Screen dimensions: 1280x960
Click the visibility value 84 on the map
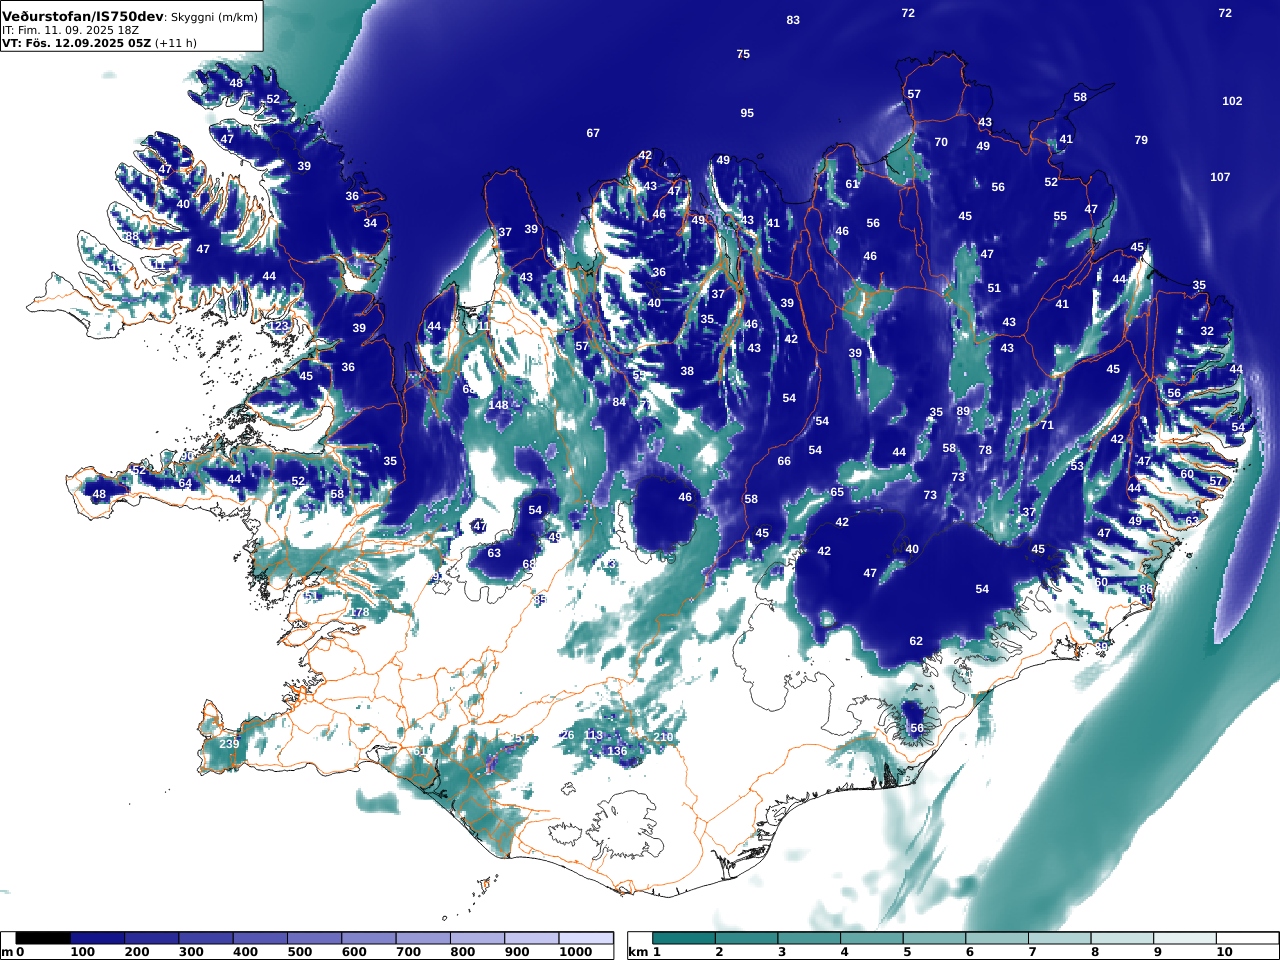coord(619,402)
